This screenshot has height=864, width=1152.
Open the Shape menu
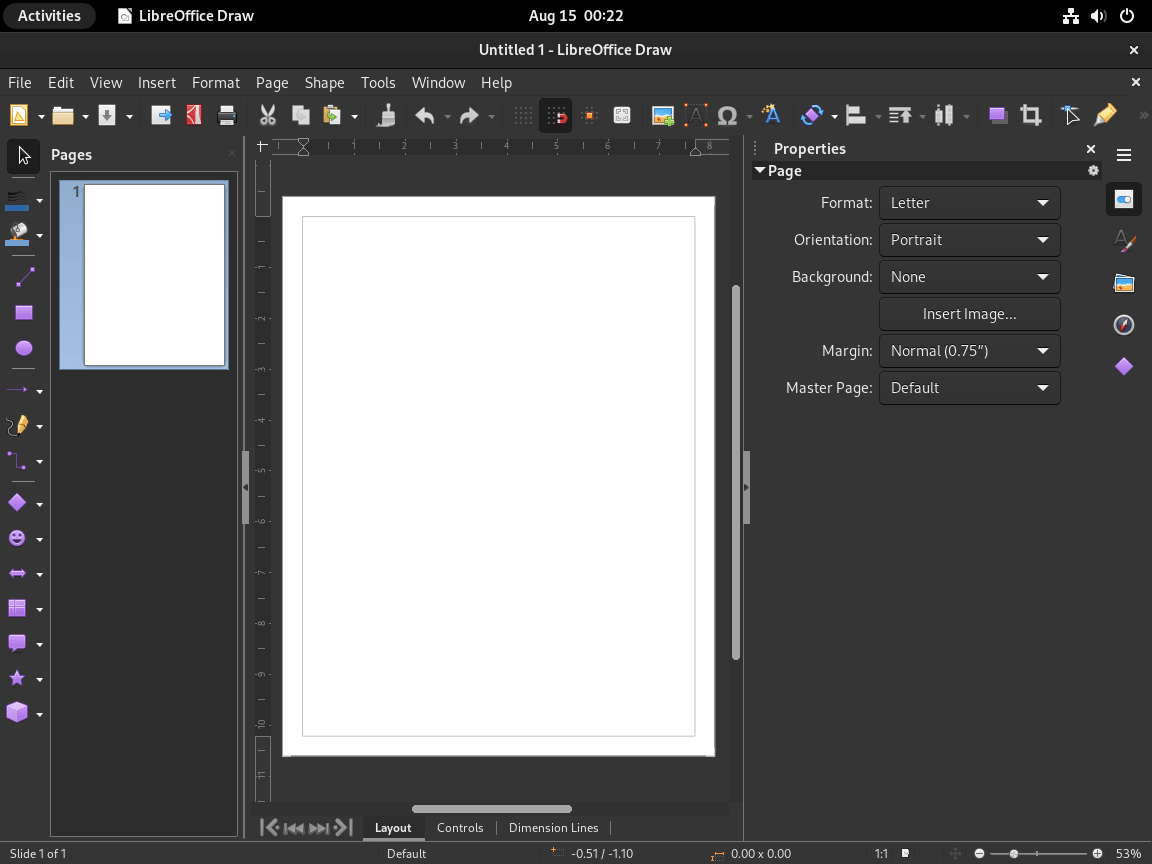click(x=324, y=82)
